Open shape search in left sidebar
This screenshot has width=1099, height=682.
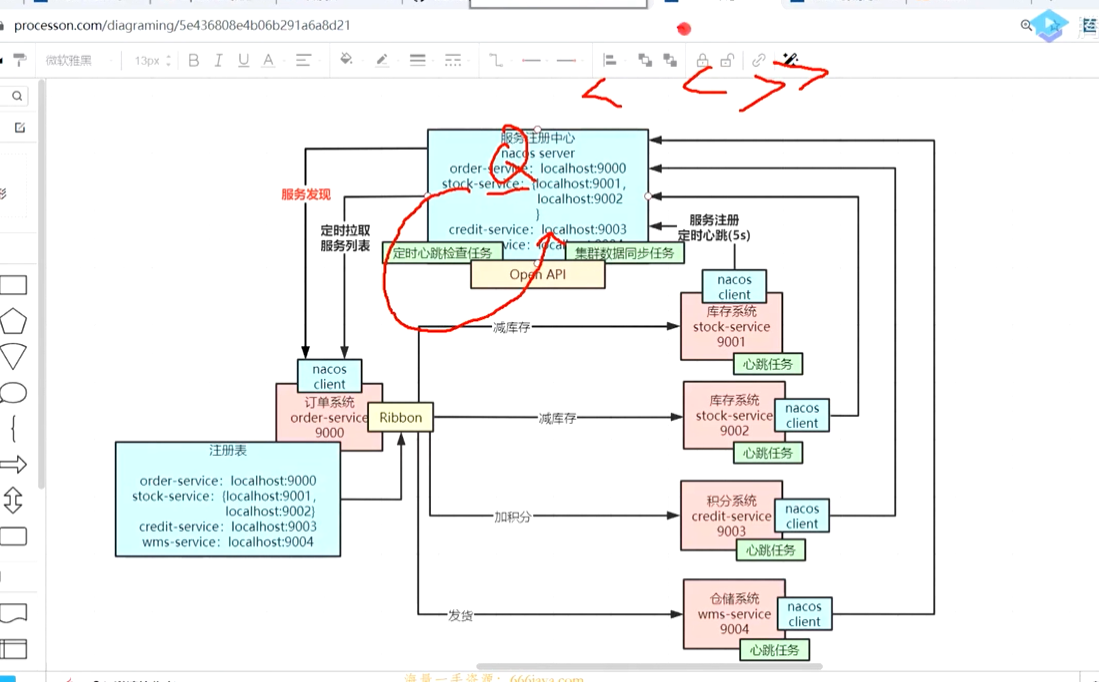17,96
